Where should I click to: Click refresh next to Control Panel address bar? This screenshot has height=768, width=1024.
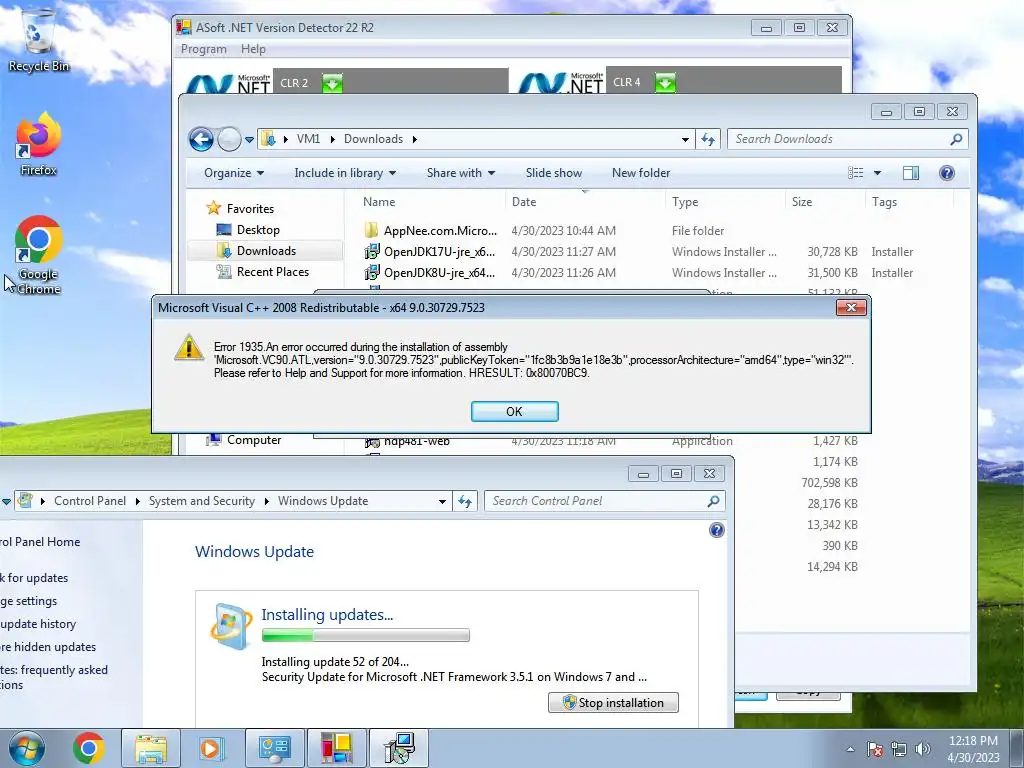click(464, 501)
